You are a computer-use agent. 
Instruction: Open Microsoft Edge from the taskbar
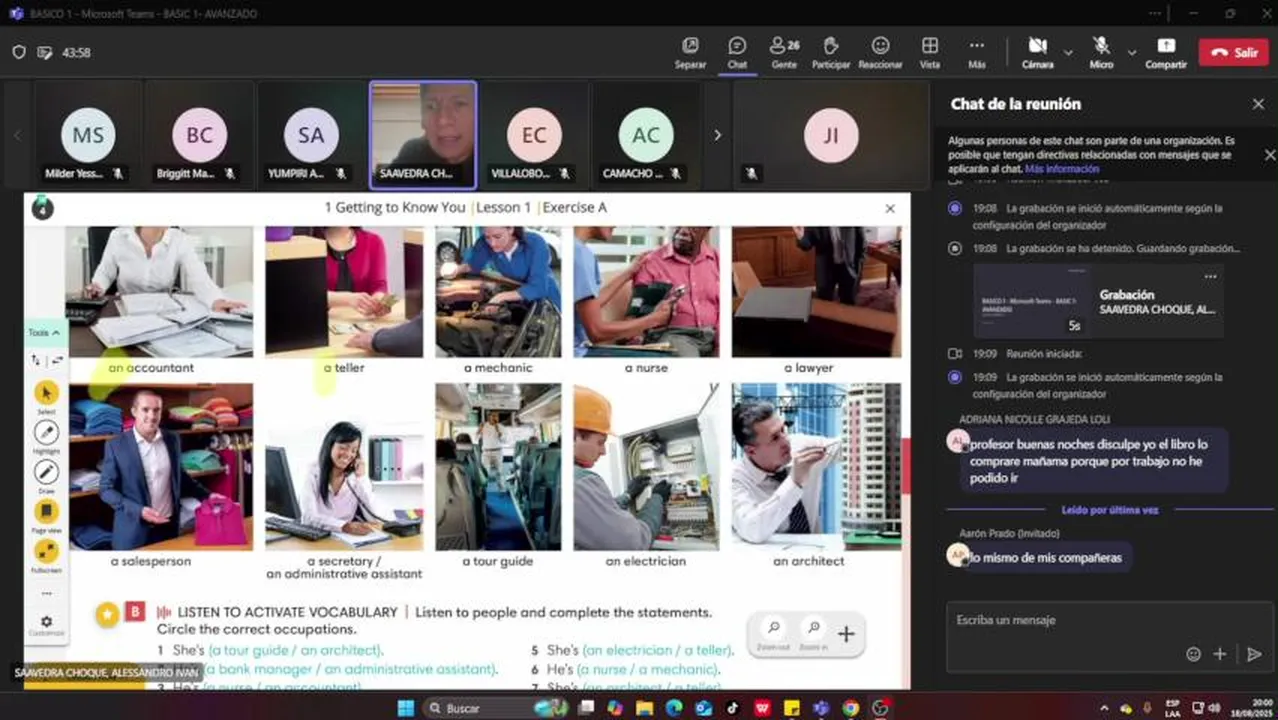point(673,708)
